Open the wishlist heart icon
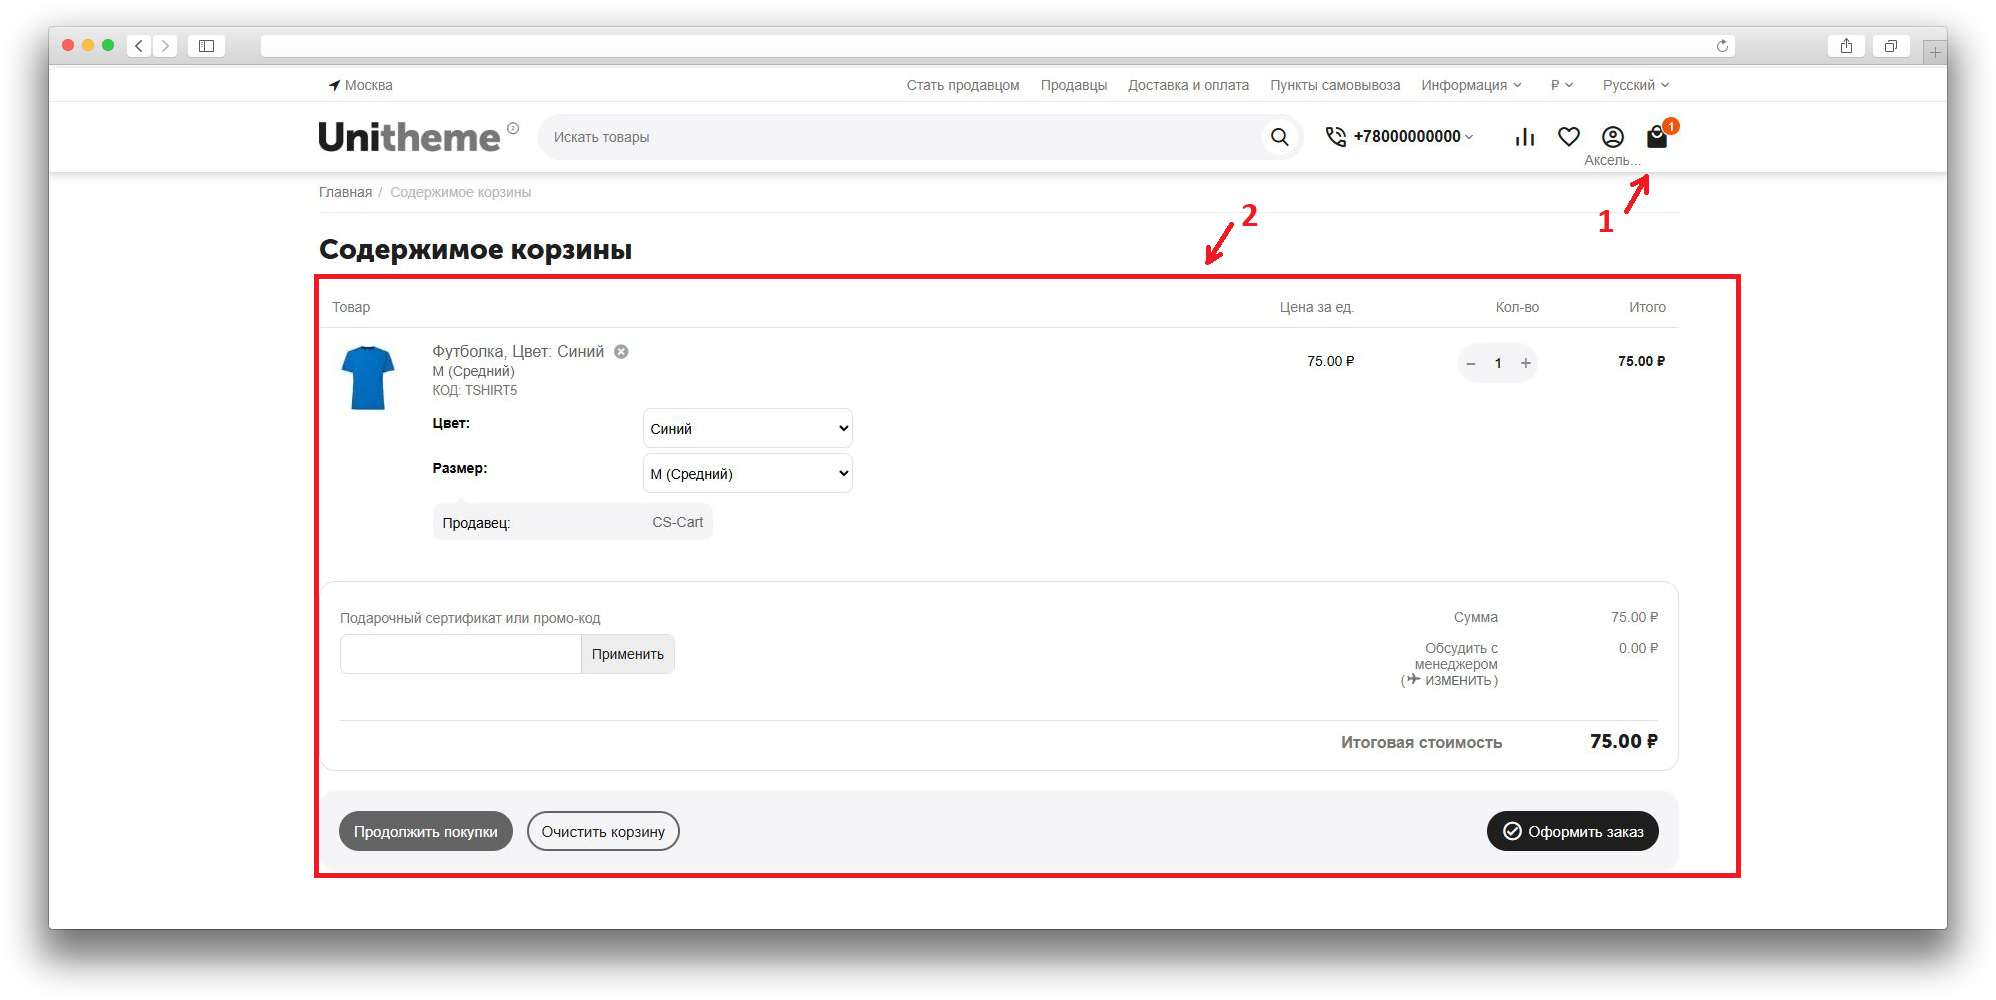 pos(1568,137)
